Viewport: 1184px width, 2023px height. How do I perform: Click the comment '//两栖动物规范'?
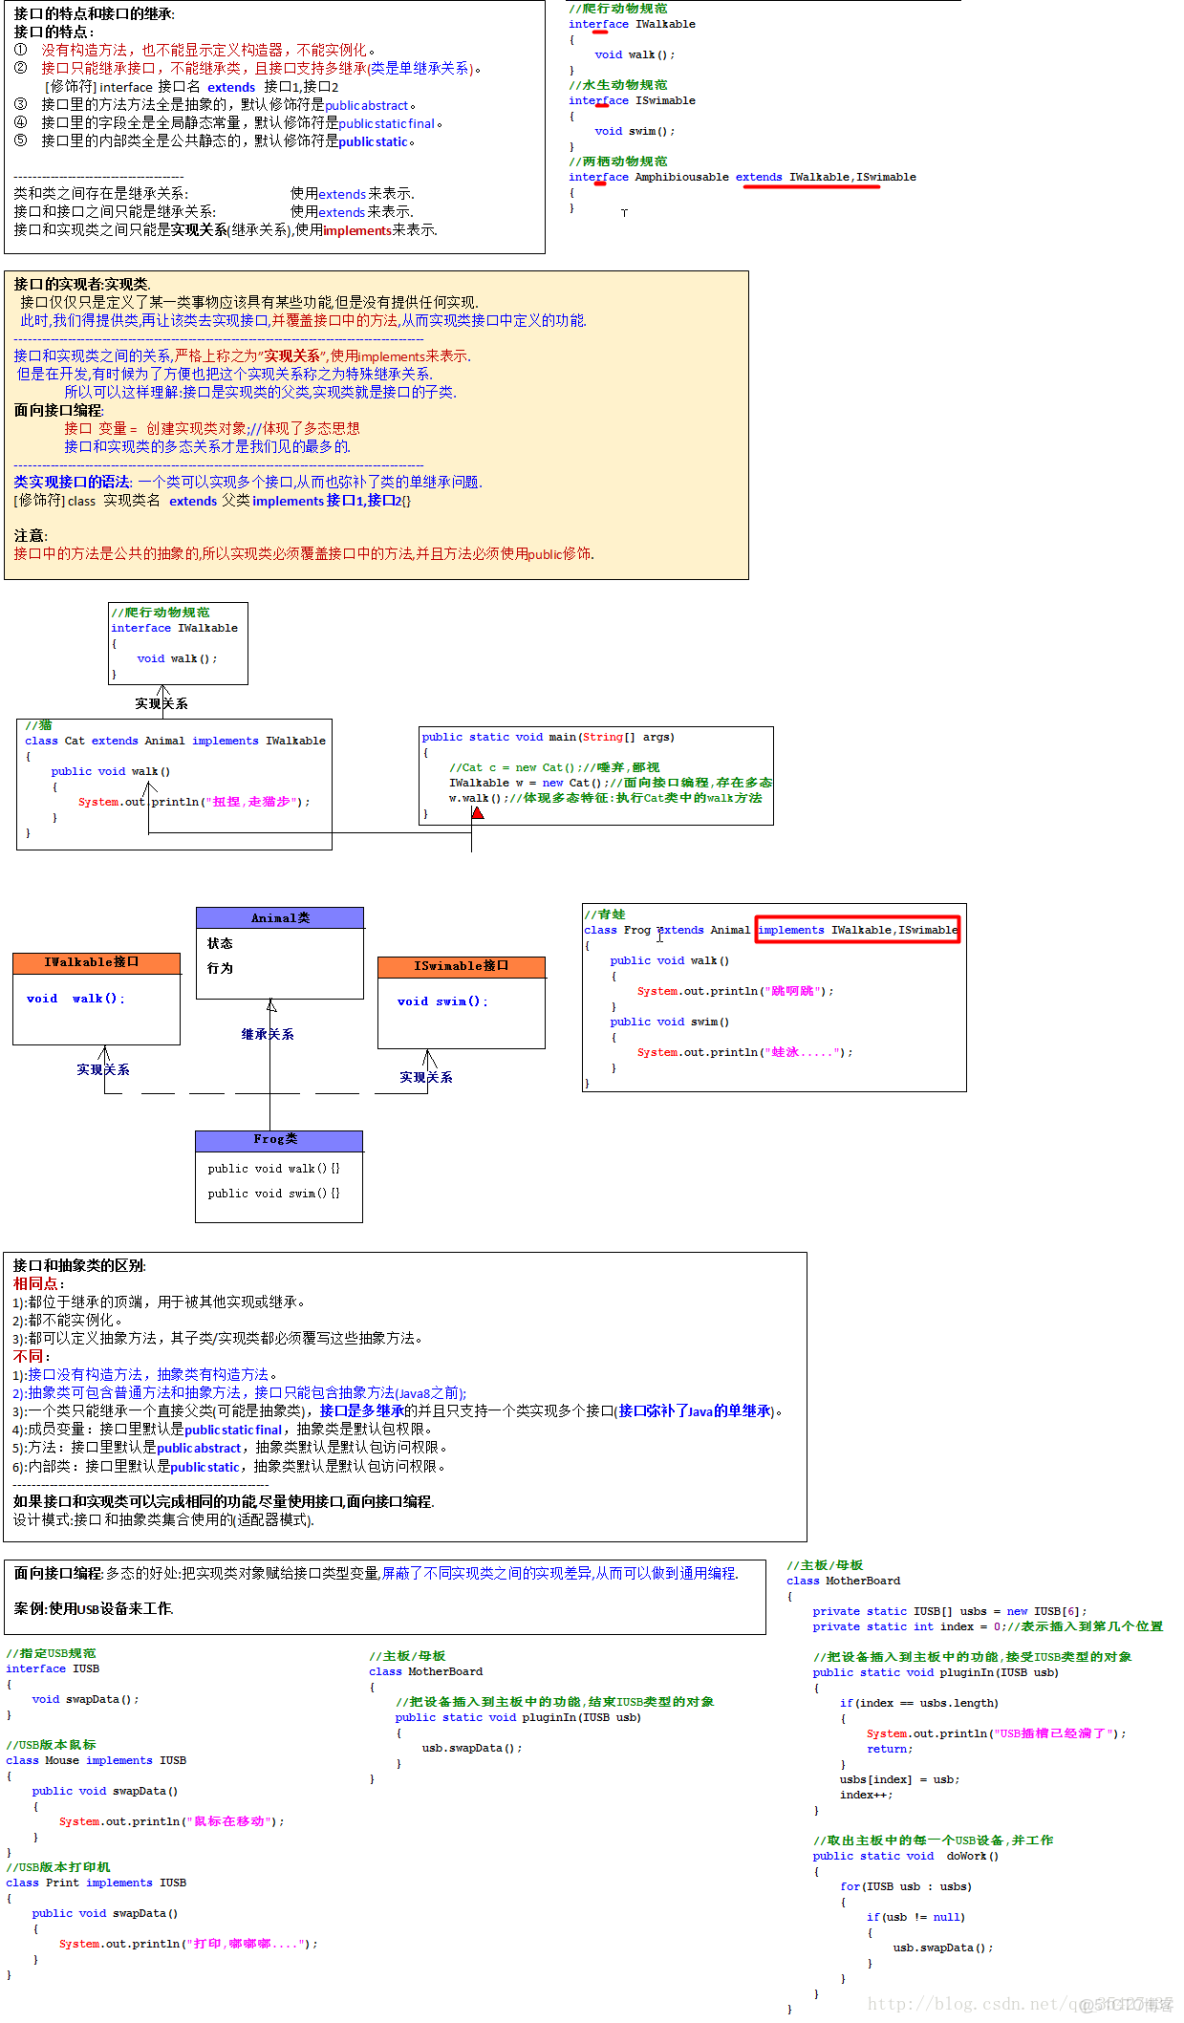point(618,161)
